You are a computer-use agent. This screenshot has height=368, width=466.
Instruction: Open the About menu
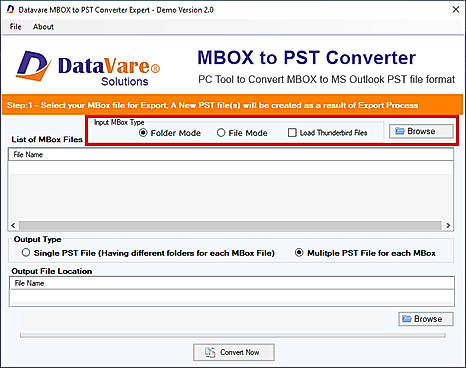43,27
